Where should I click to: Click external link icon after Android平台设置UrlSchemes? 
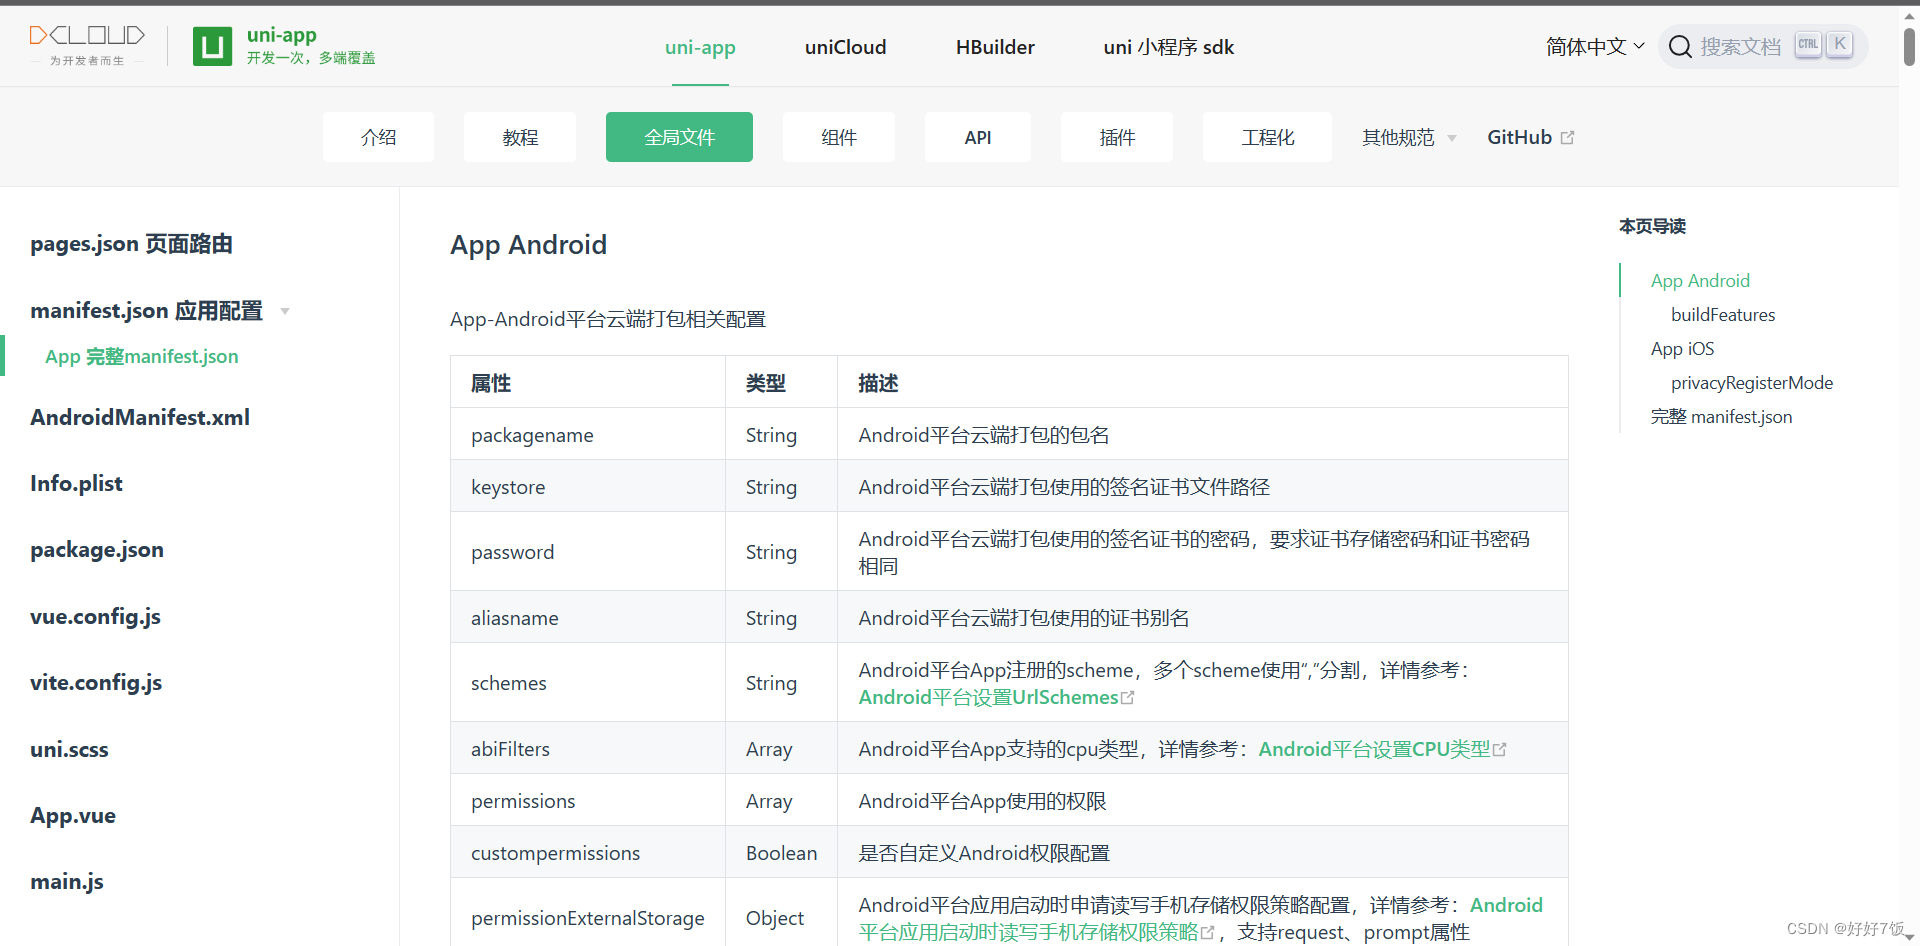click(x=1129, y=697)
